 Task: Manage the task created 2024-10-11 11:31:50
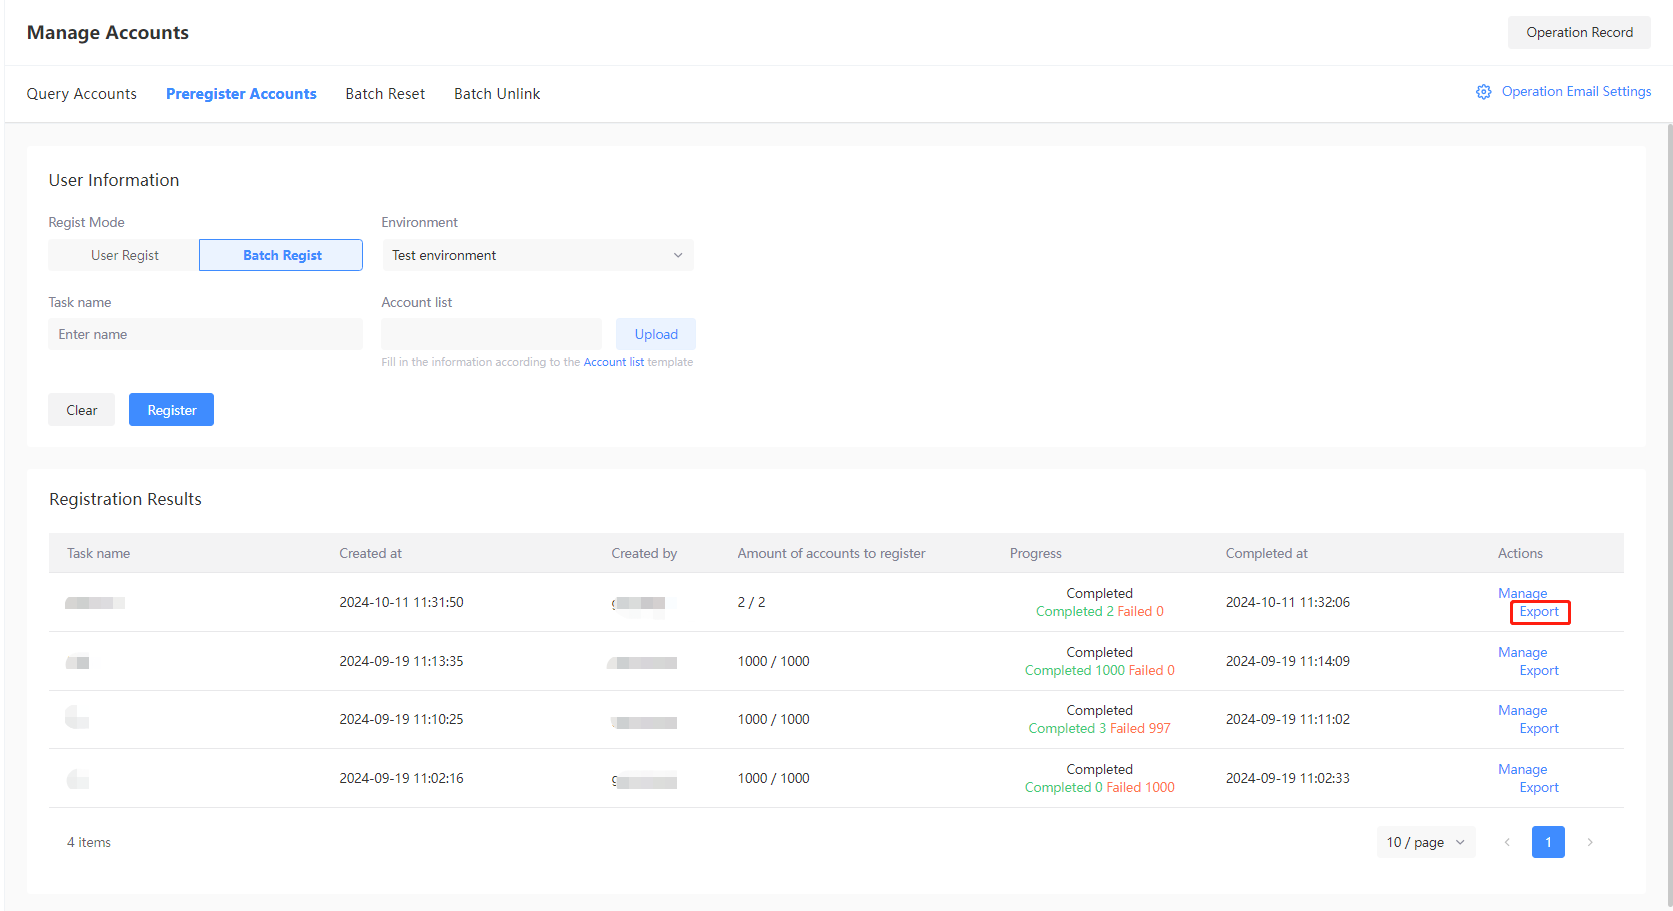(x=1522, y=593)
